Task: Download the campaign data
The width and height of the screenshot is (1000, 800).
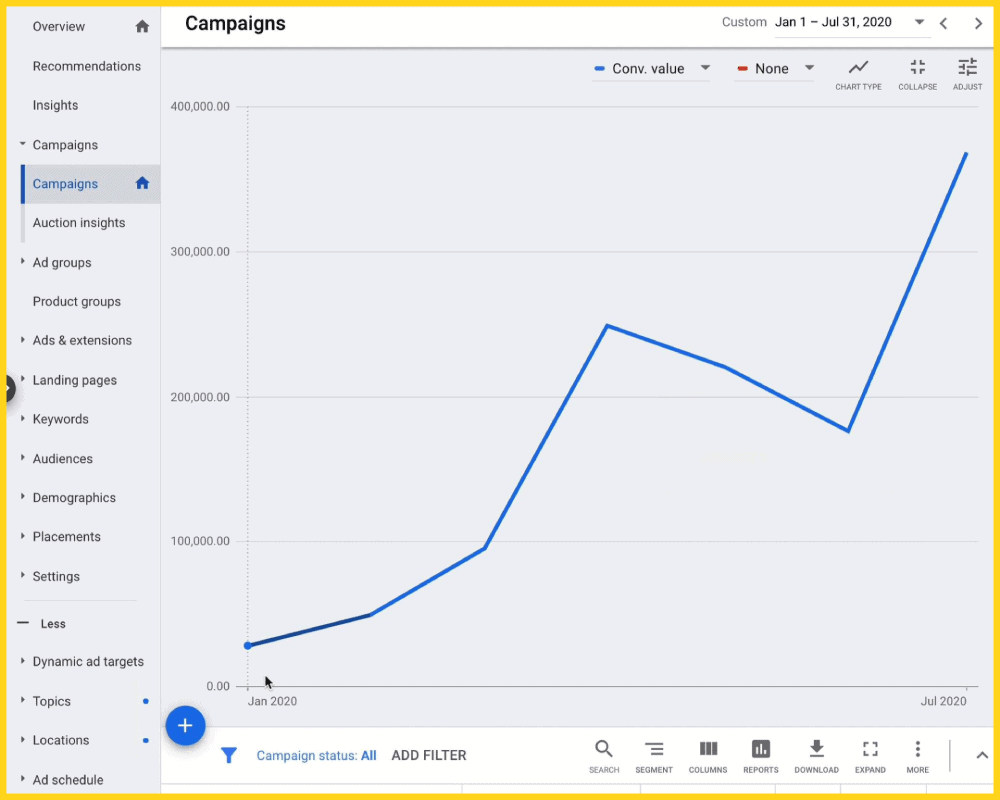Action: pyautogui.click(x=816, y=757)
